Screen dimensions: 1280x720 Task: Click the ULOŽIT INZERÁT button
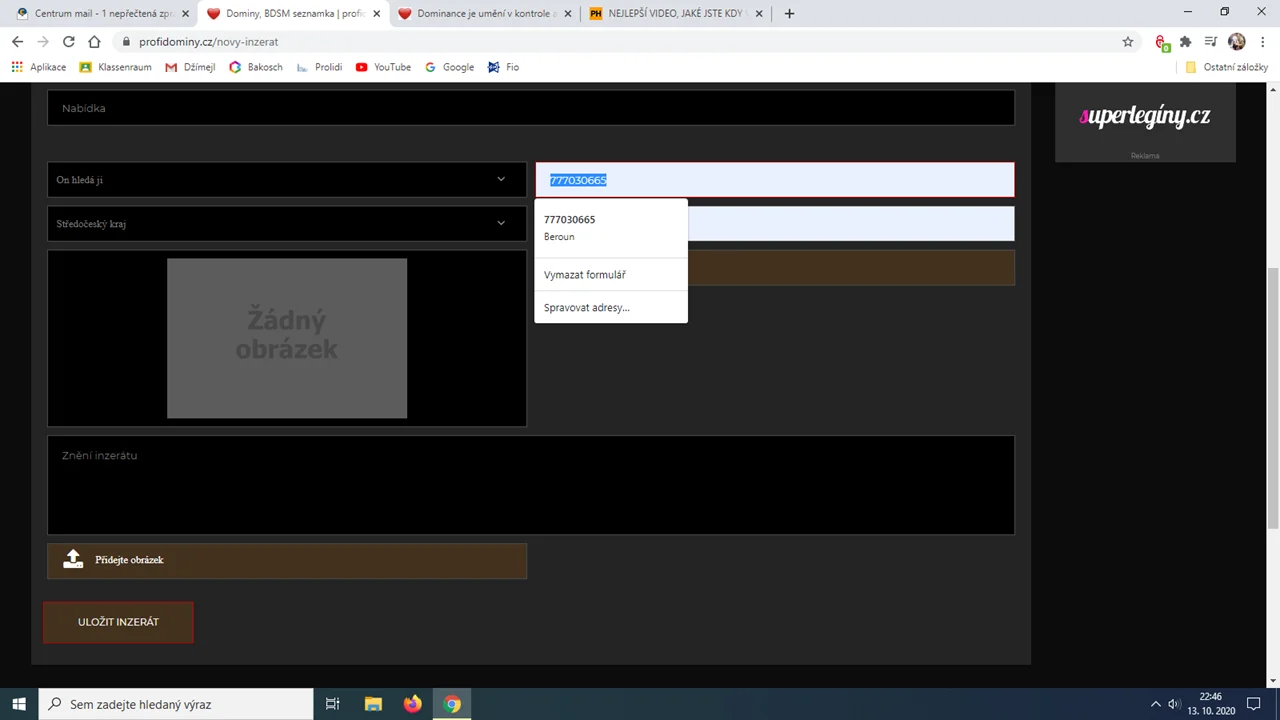tap(118, 622)
